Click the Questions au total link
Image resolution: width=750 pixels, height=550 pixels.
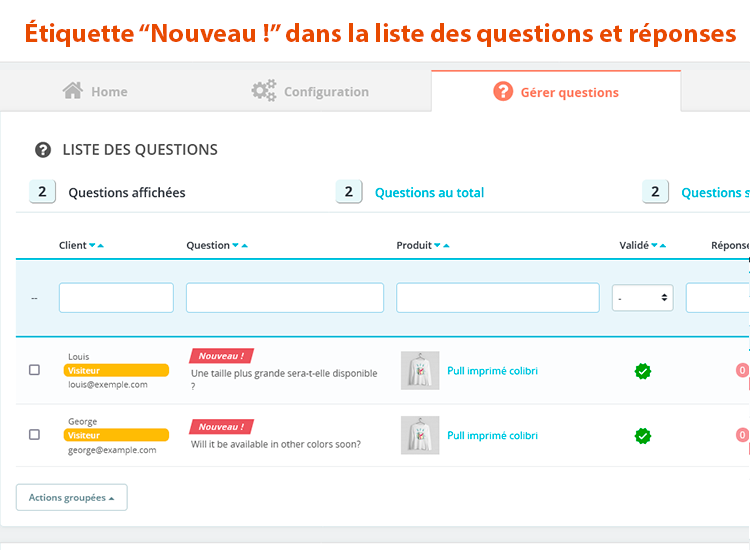[429, 193]
